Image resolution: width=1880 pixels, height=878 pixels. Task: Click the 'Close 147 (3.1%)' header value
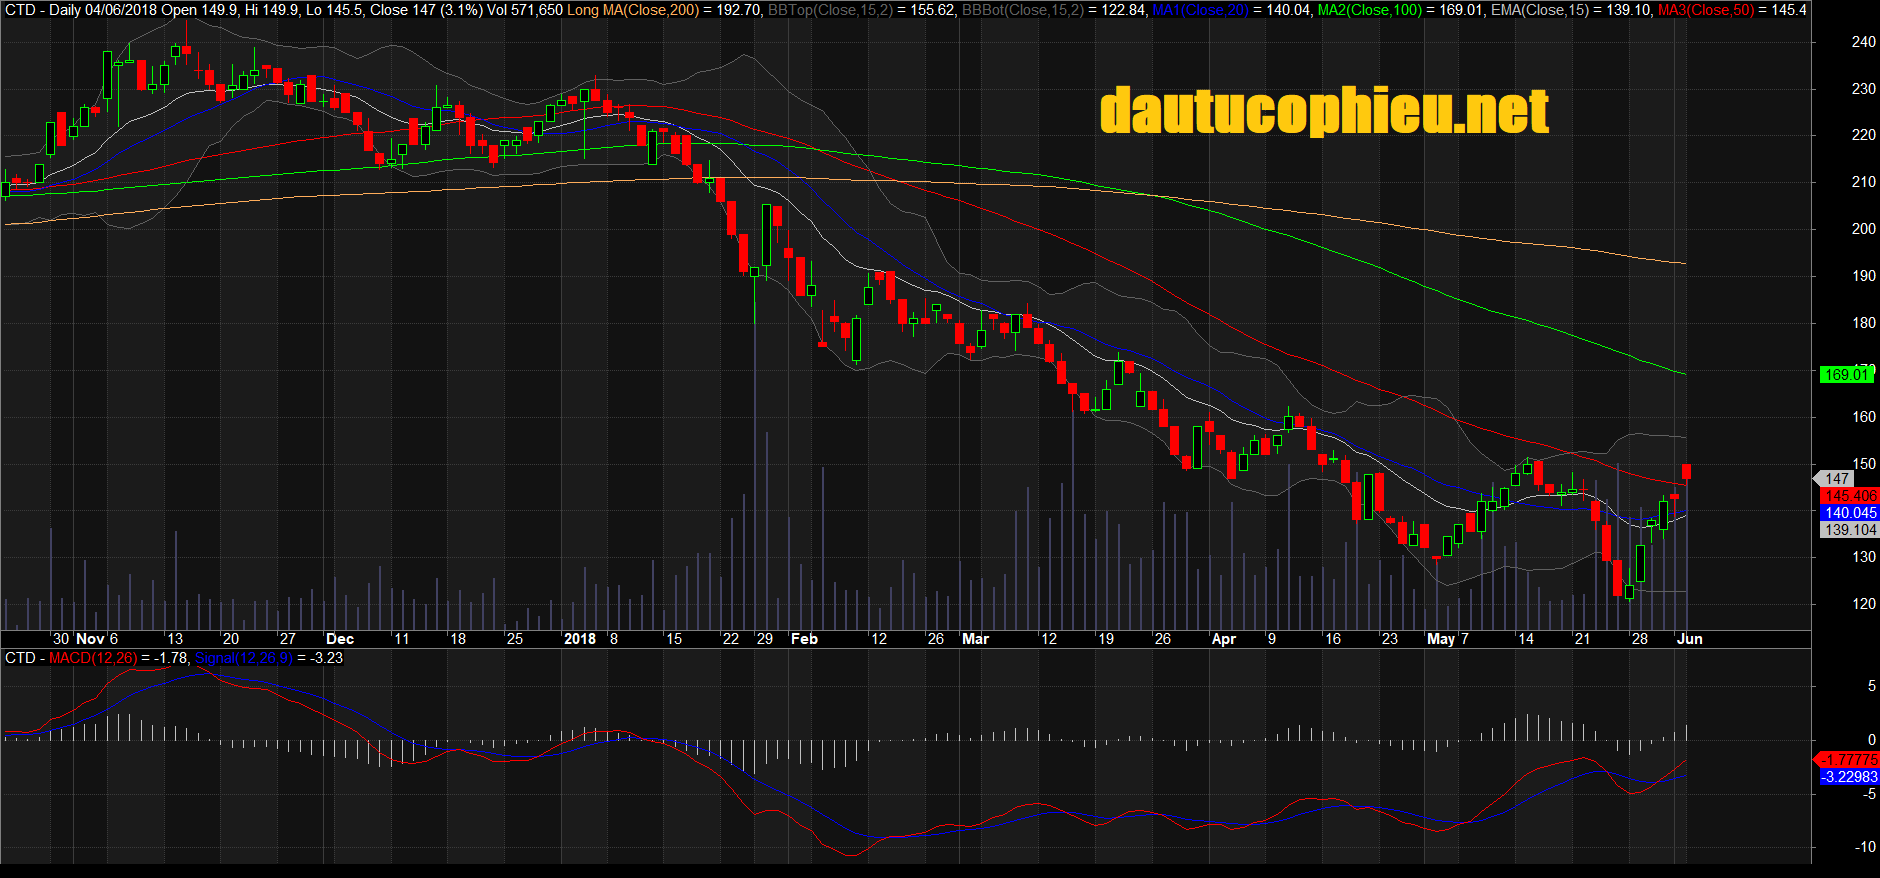click(x=426, y=10)
